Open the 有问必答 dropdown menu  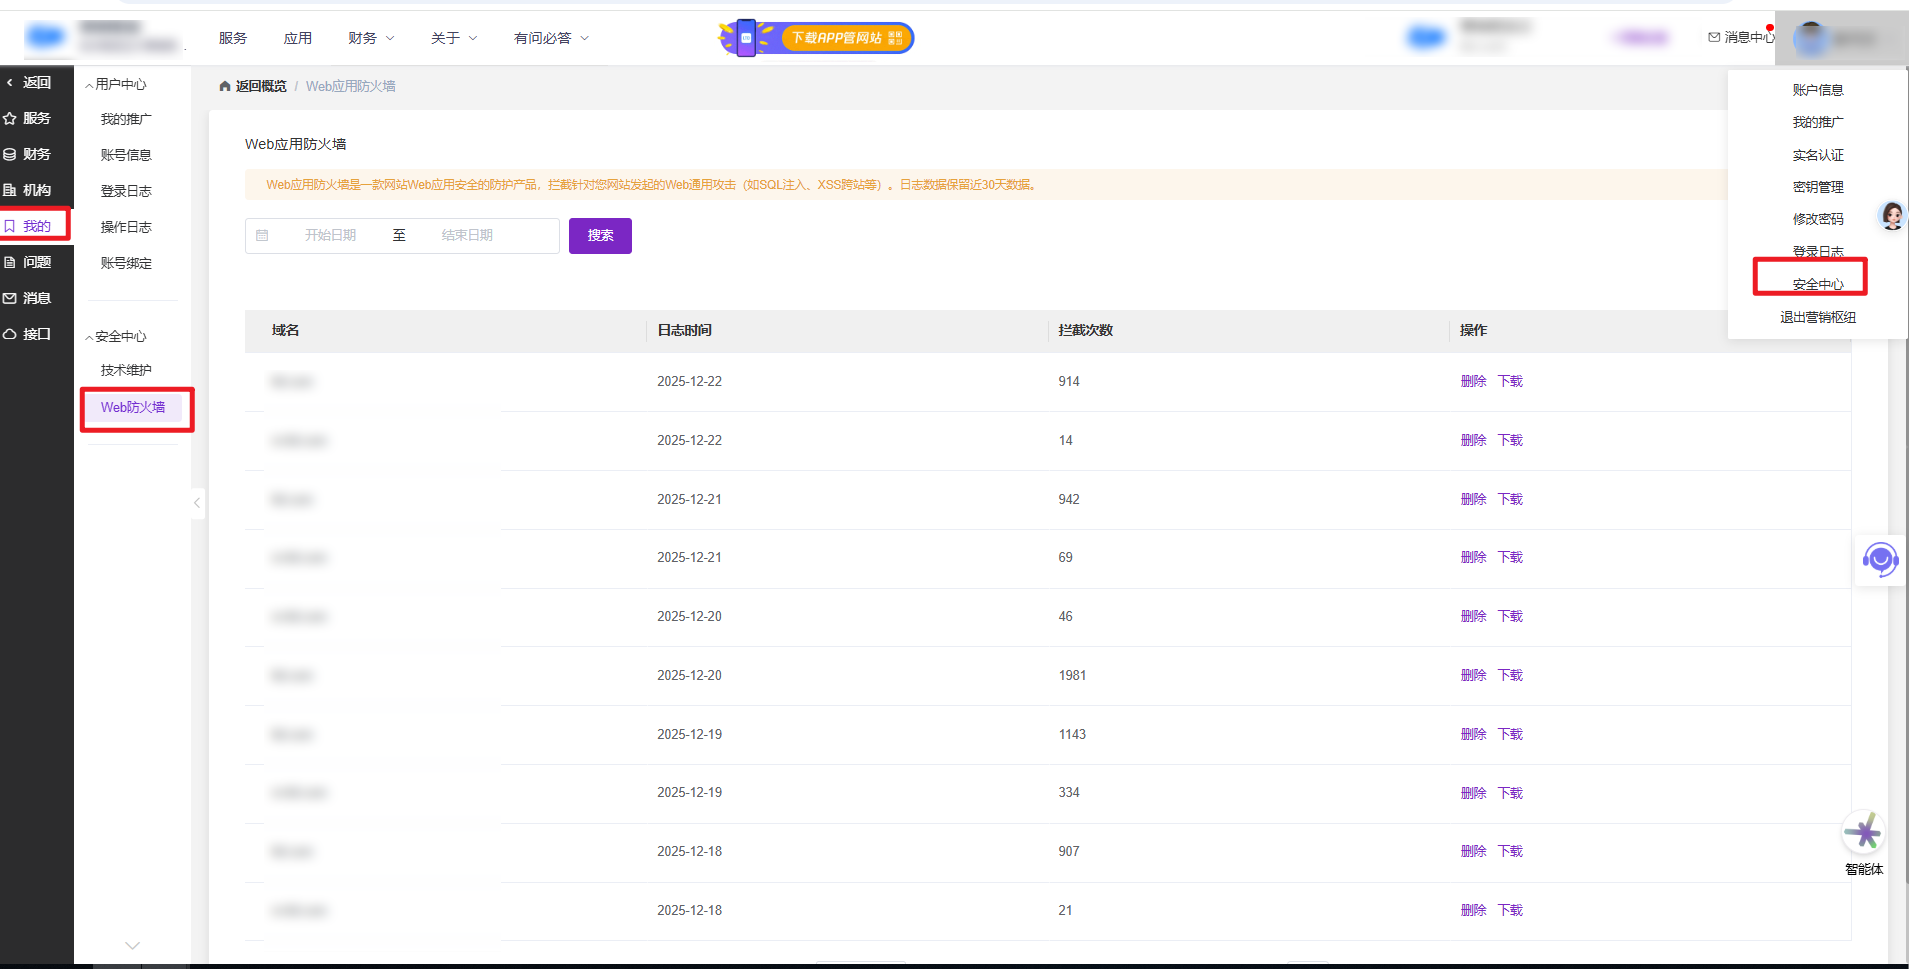pos(551,38)
